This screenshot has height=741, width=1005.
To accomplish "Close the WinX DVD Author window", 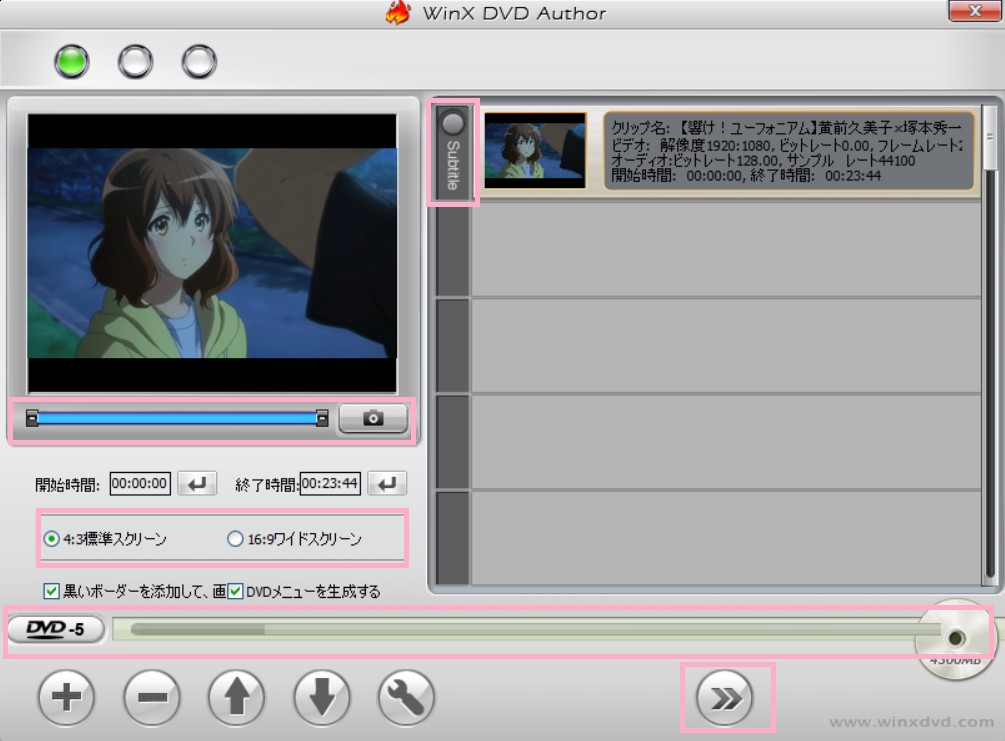I will click(974, 11).
